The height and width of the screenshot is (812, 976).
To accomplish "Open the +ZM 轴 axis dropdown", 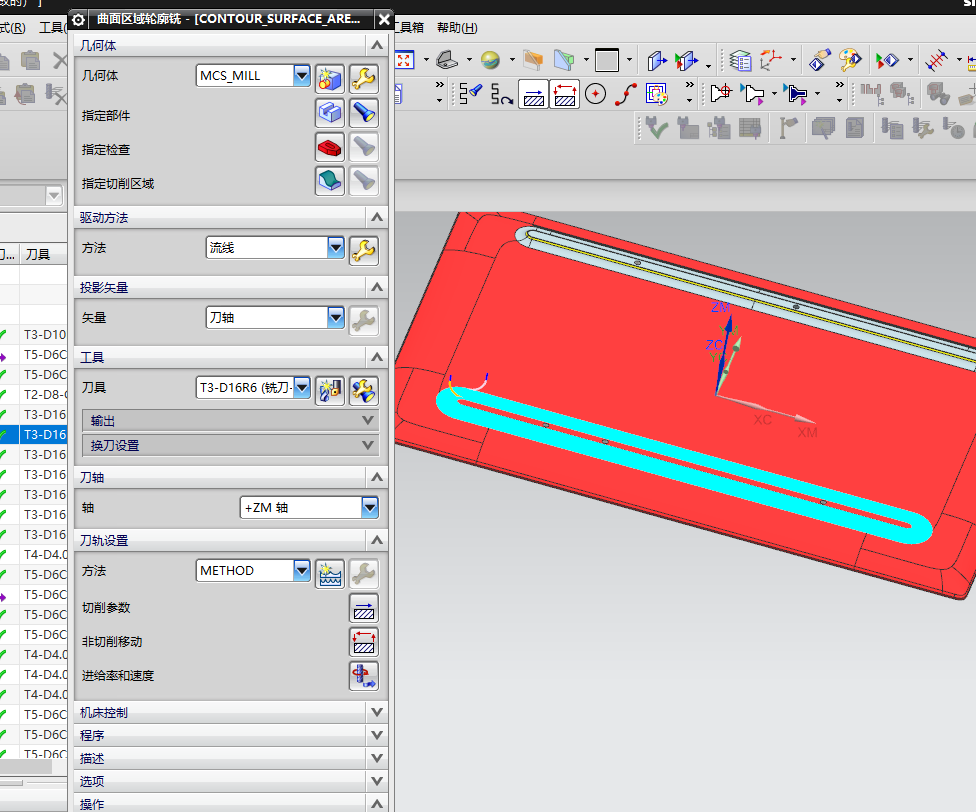I will point(369,508).
